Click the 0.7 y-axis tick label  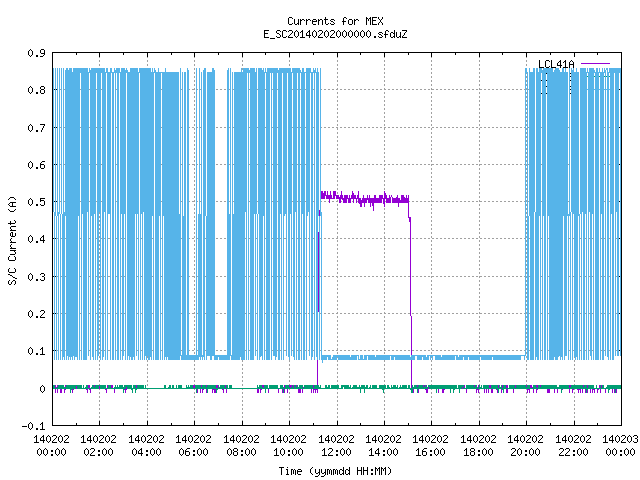pyautogui.click(x=36, y=128)
